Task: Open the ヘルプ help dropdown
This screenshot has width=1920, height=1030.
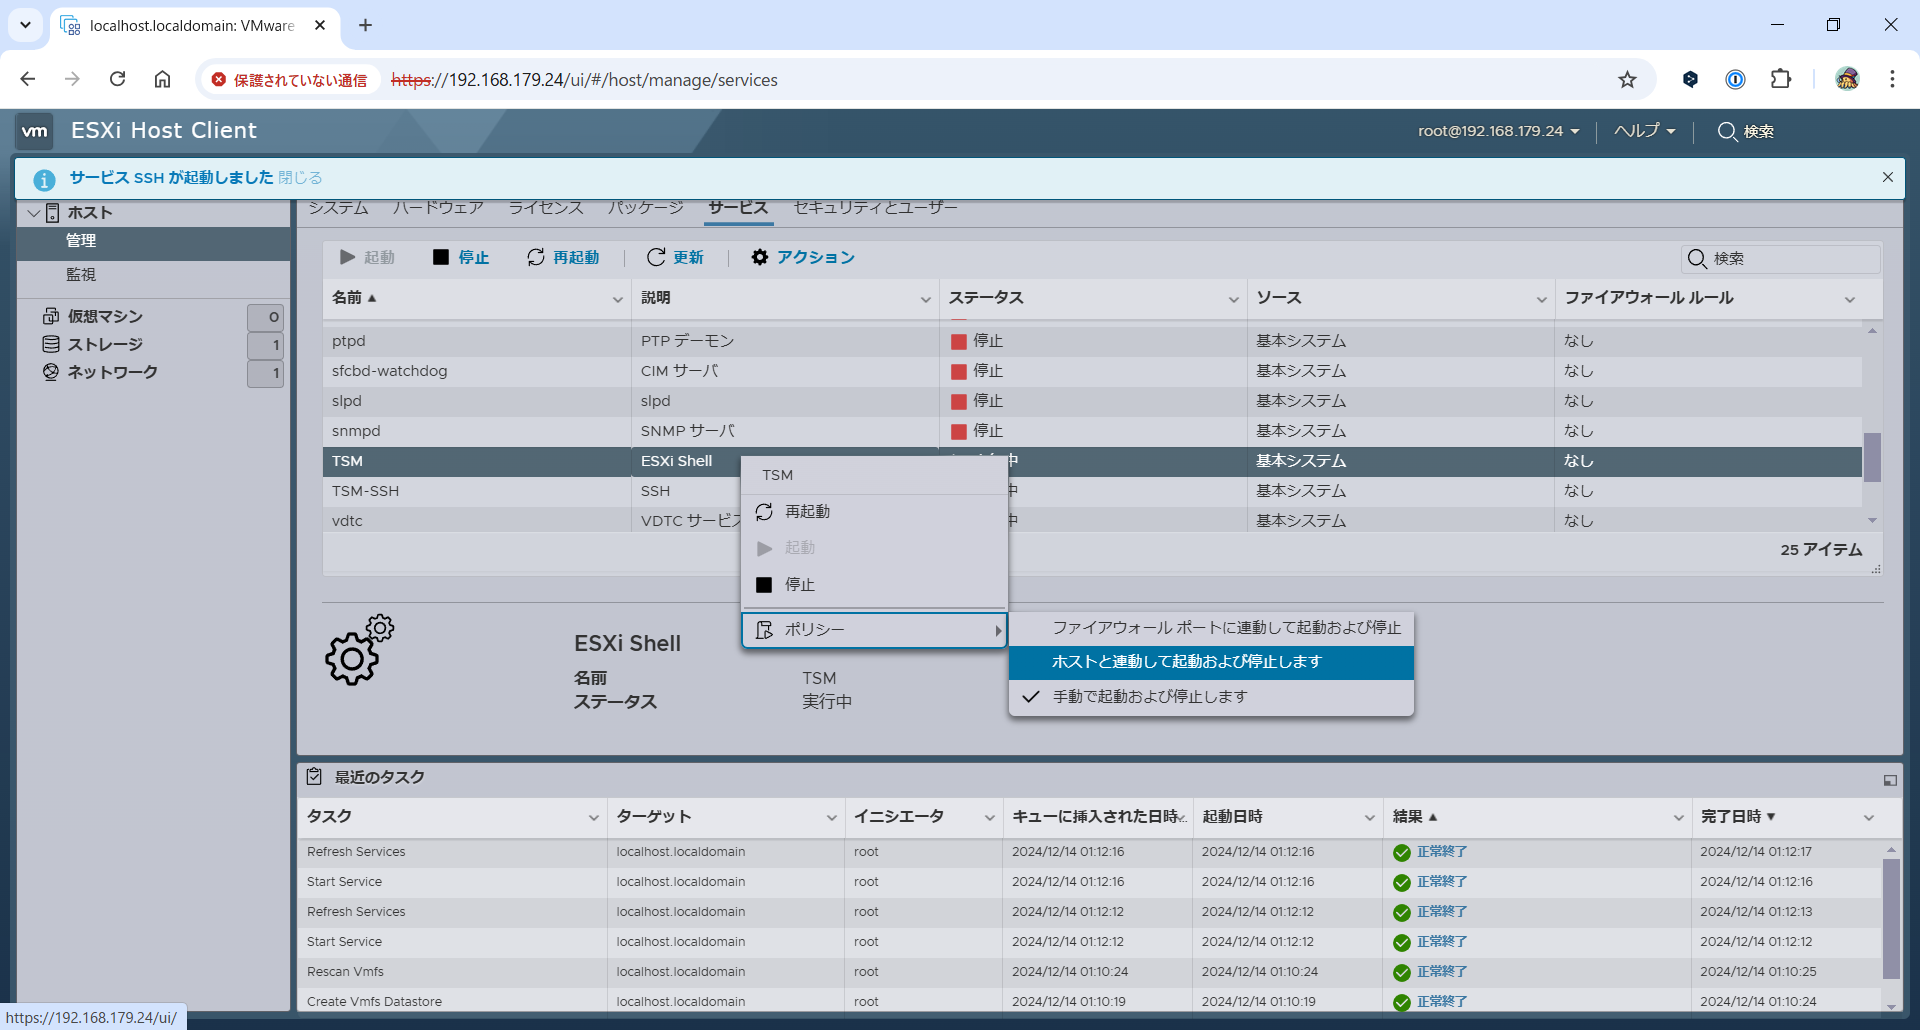Action: (x=1645, y=131)
